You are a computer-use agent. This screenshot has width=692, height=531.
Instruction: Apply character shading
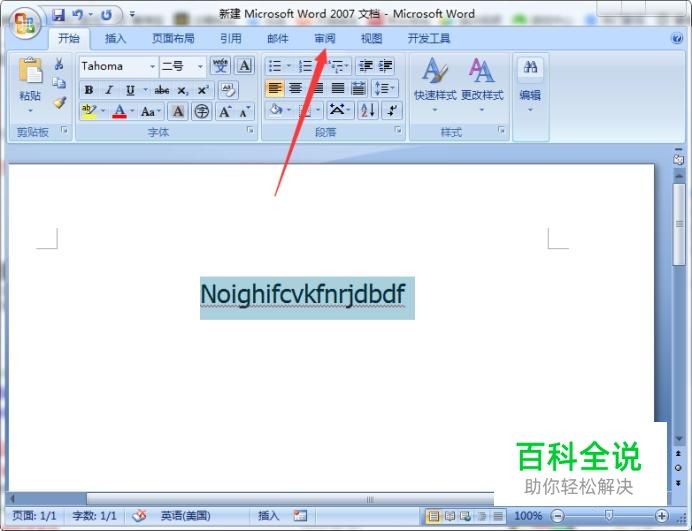[178, 112]
